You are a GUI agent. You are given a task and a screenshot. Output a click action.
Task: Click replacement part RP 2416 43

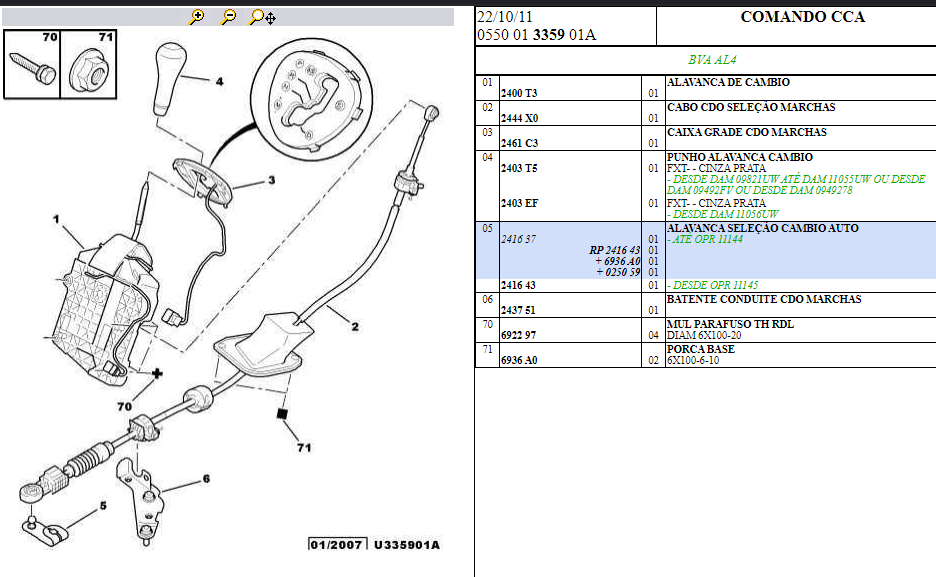click(x=614, y=250)
